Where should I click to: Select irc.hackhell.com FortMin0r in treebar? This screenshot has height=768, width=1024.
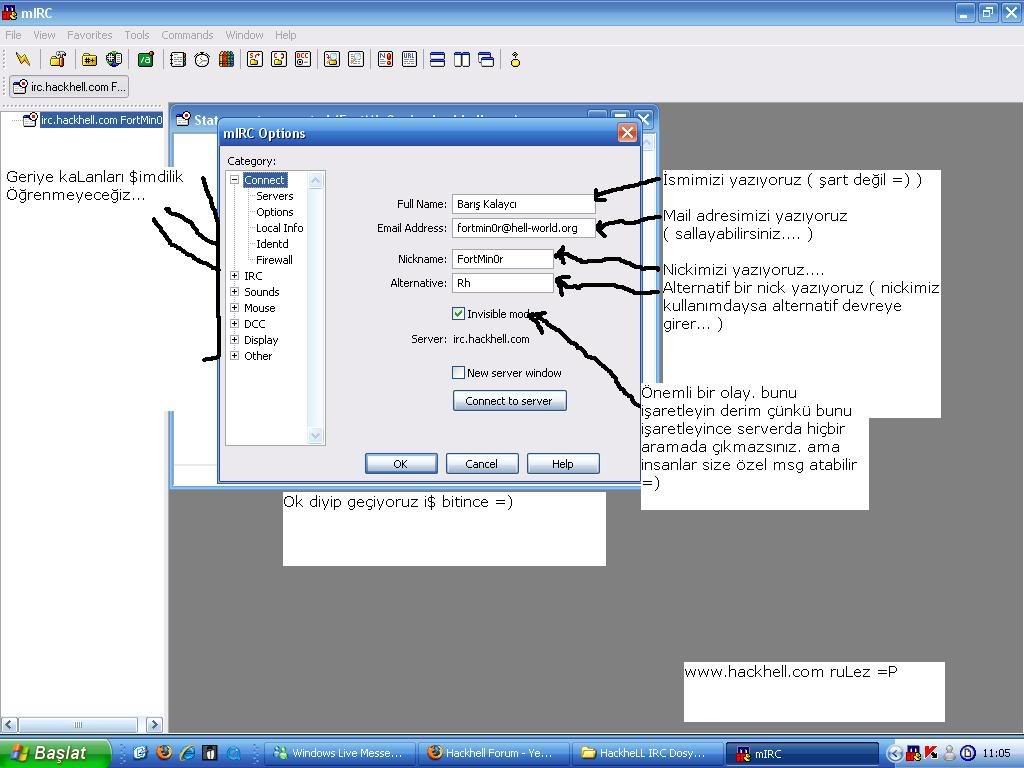101,120
